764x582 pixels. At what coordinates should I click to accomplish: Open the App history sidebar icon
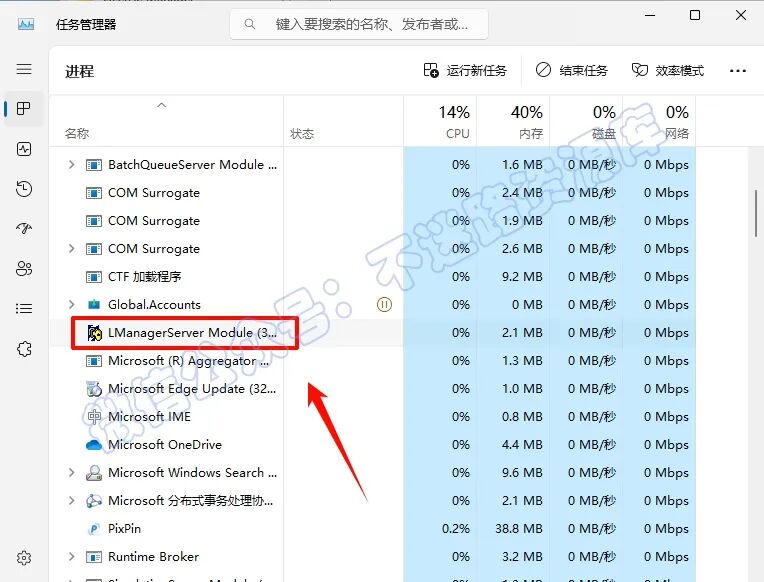24,189
